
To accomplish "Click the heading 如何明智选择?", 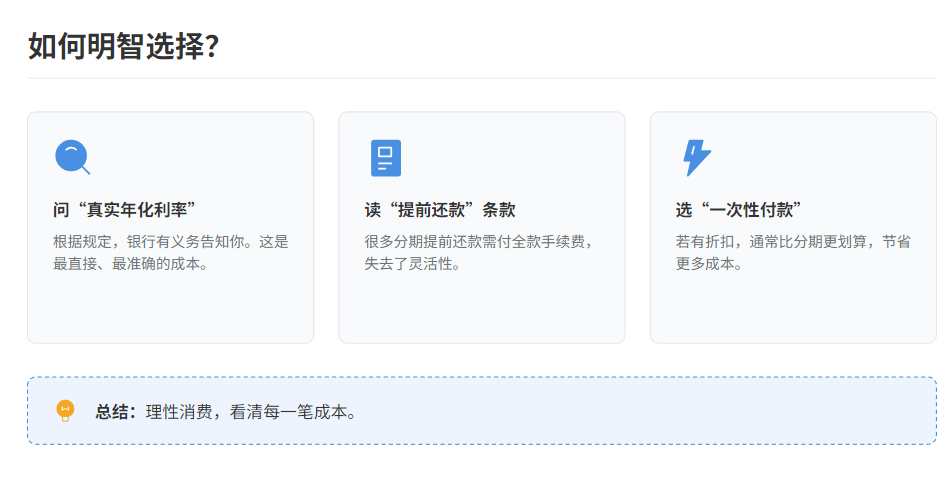I will (x=124, y=46).
